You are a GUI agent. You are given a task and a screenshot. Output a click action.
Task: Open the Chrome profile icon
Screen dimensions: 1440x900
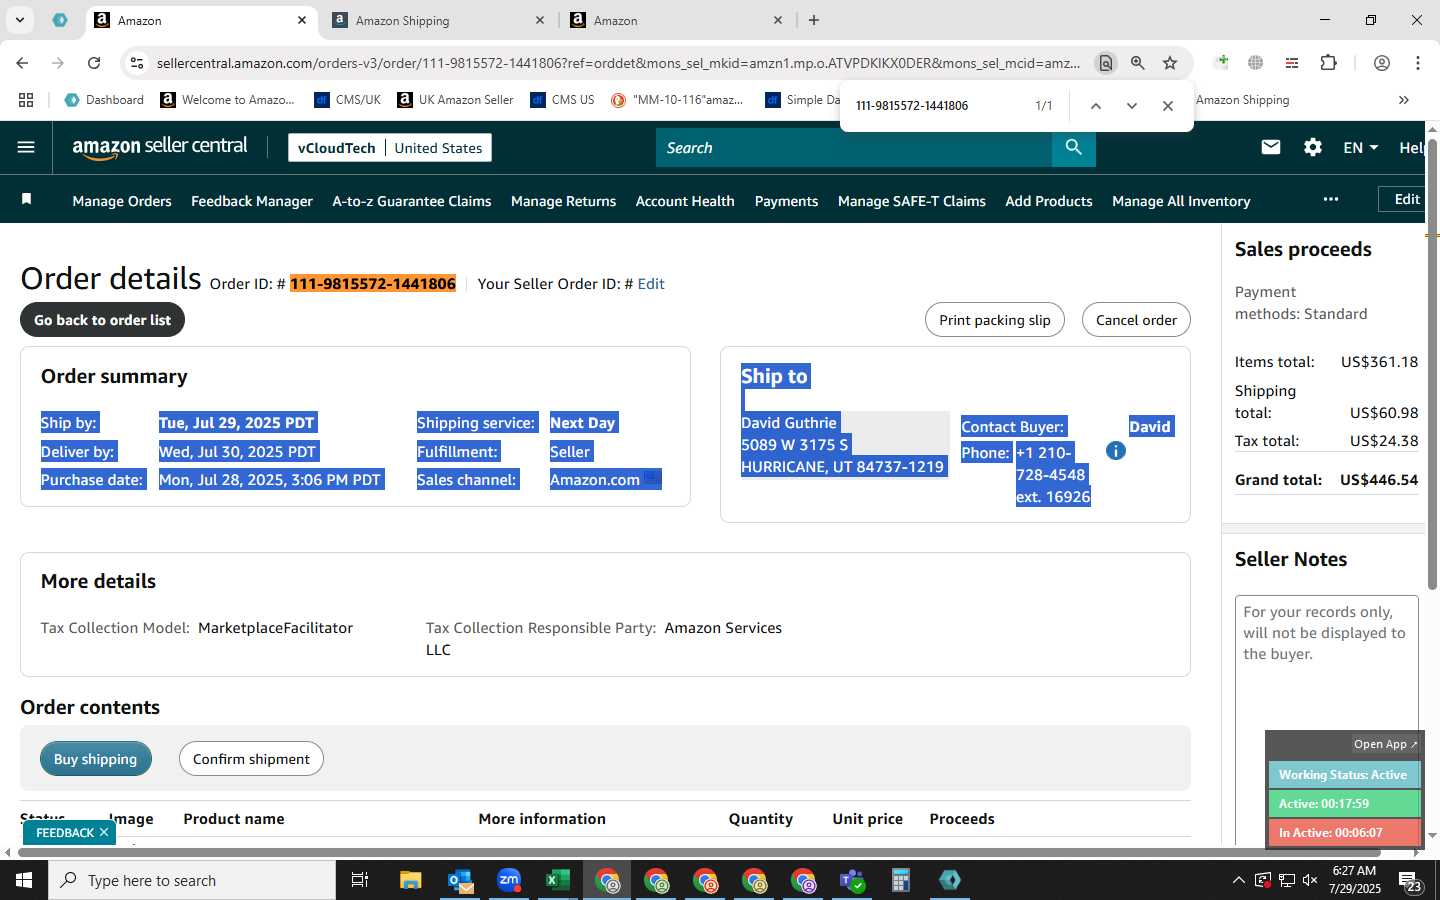pos(1382,63)
